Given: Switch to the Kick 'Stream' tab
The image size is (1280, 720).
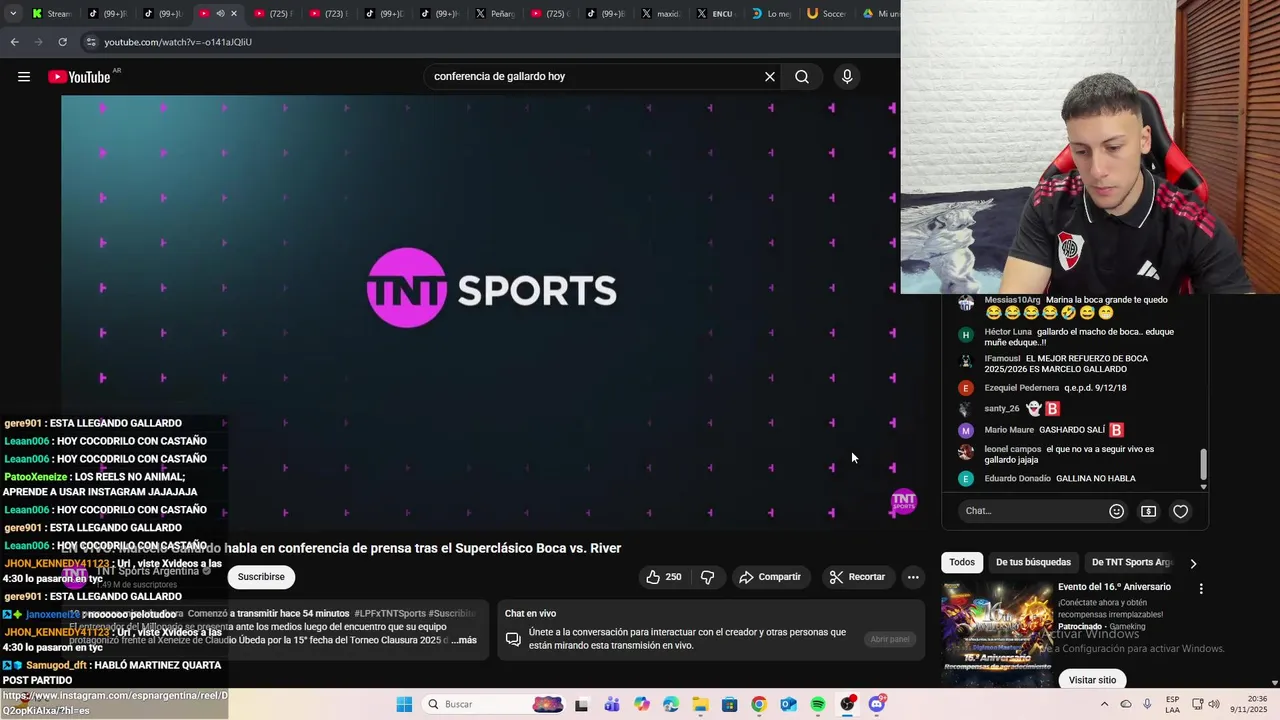Looking at the screenshot, I should (52, 13).
